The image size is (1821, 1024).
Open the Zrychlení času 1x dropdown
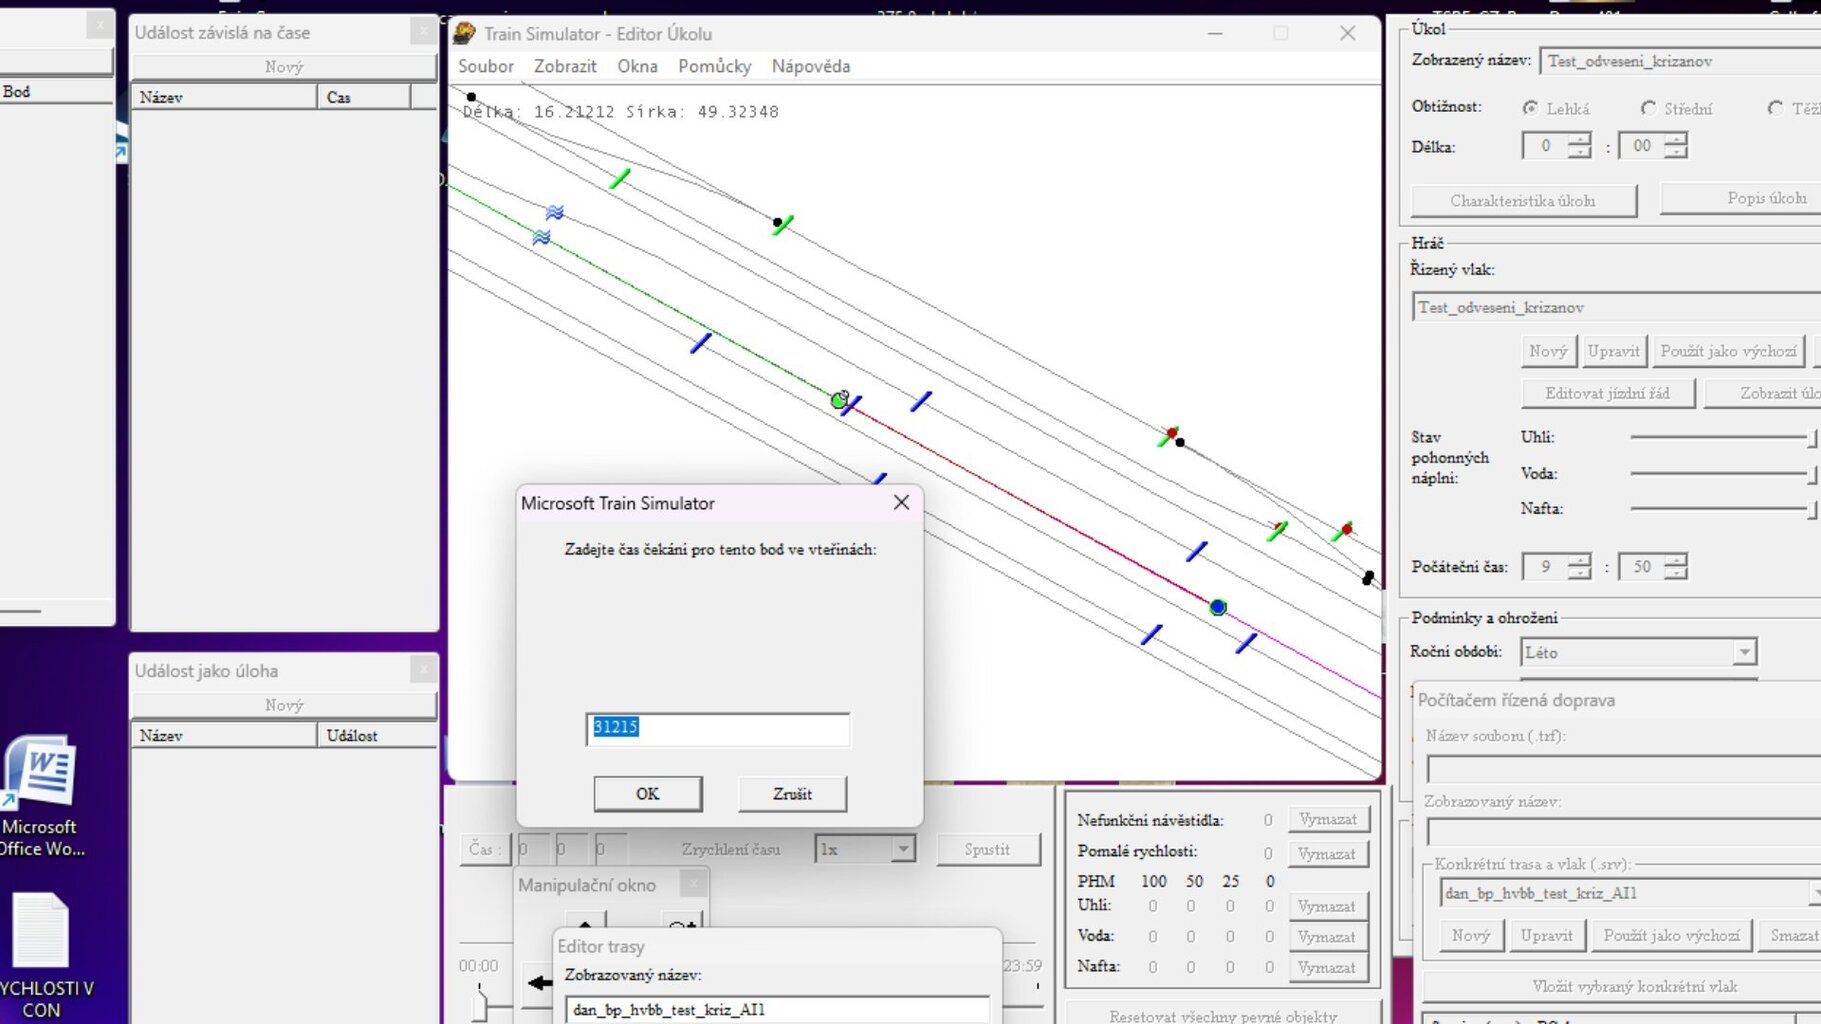(x=903, y=849)
